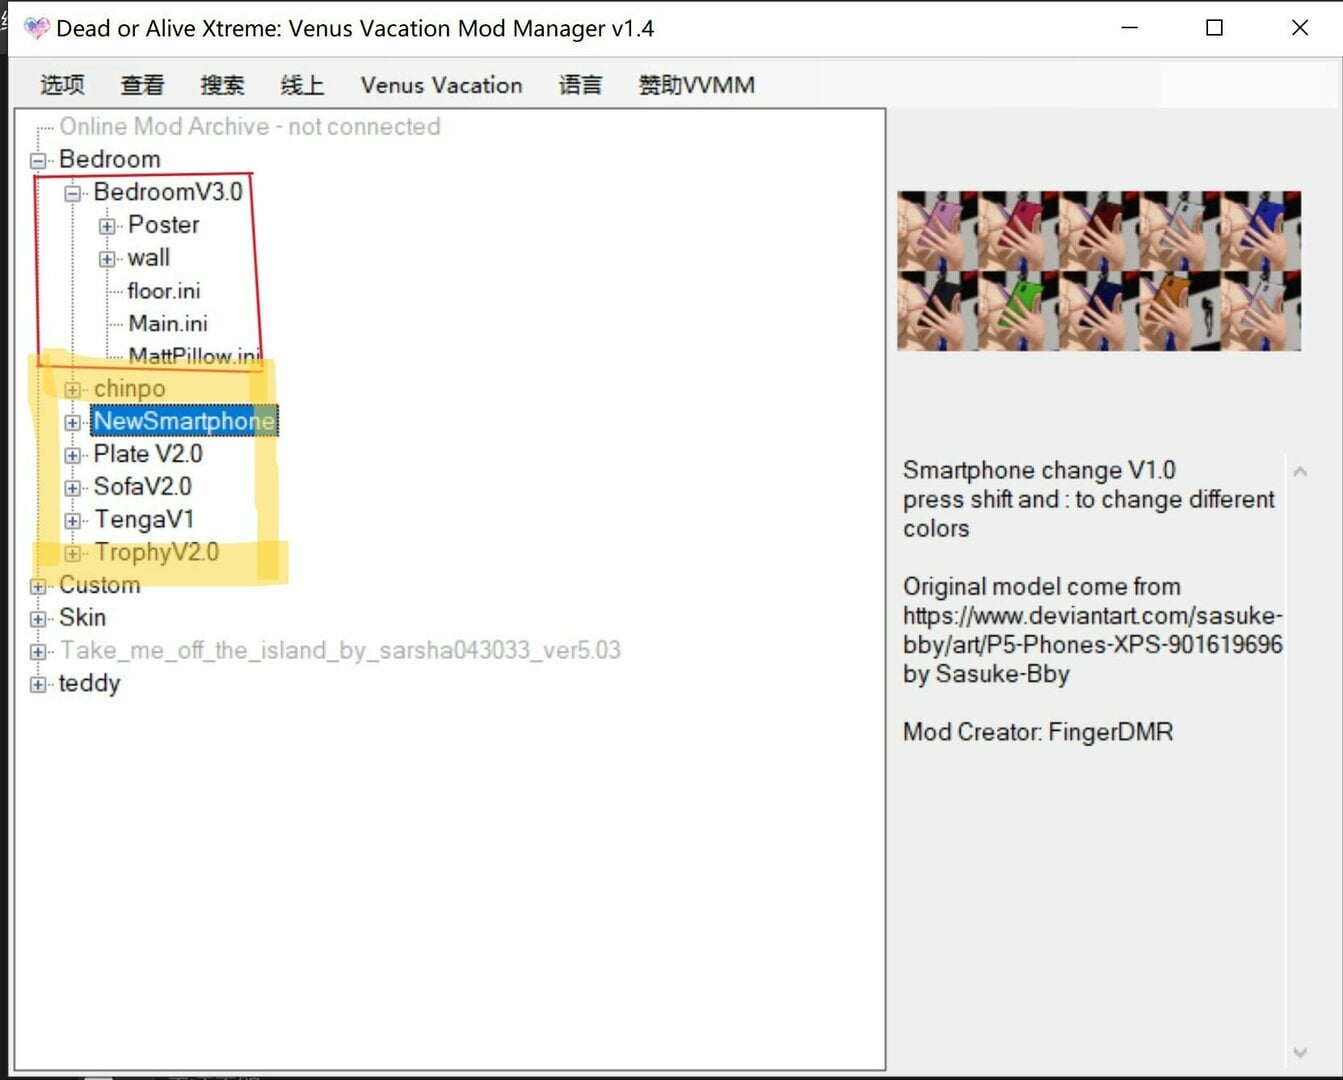
Task: Expand the Custom node
Action: pos(38,586)
